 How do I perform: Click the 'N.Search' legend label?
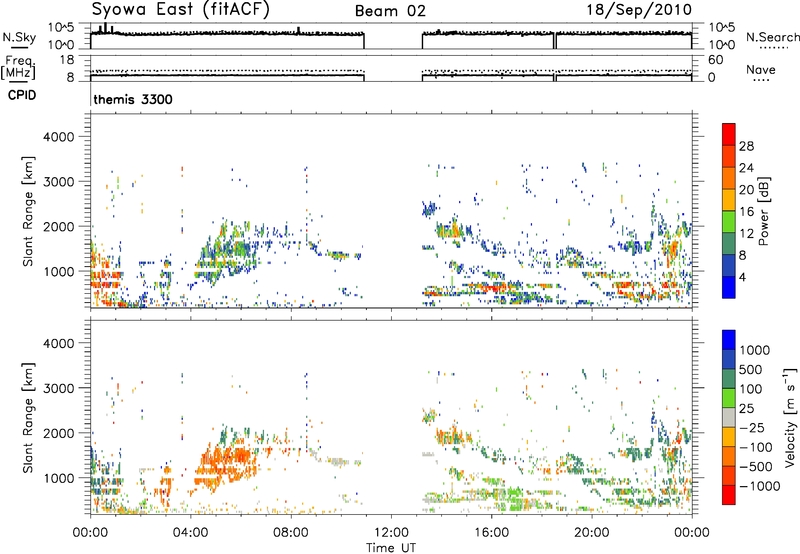(772, 37)
